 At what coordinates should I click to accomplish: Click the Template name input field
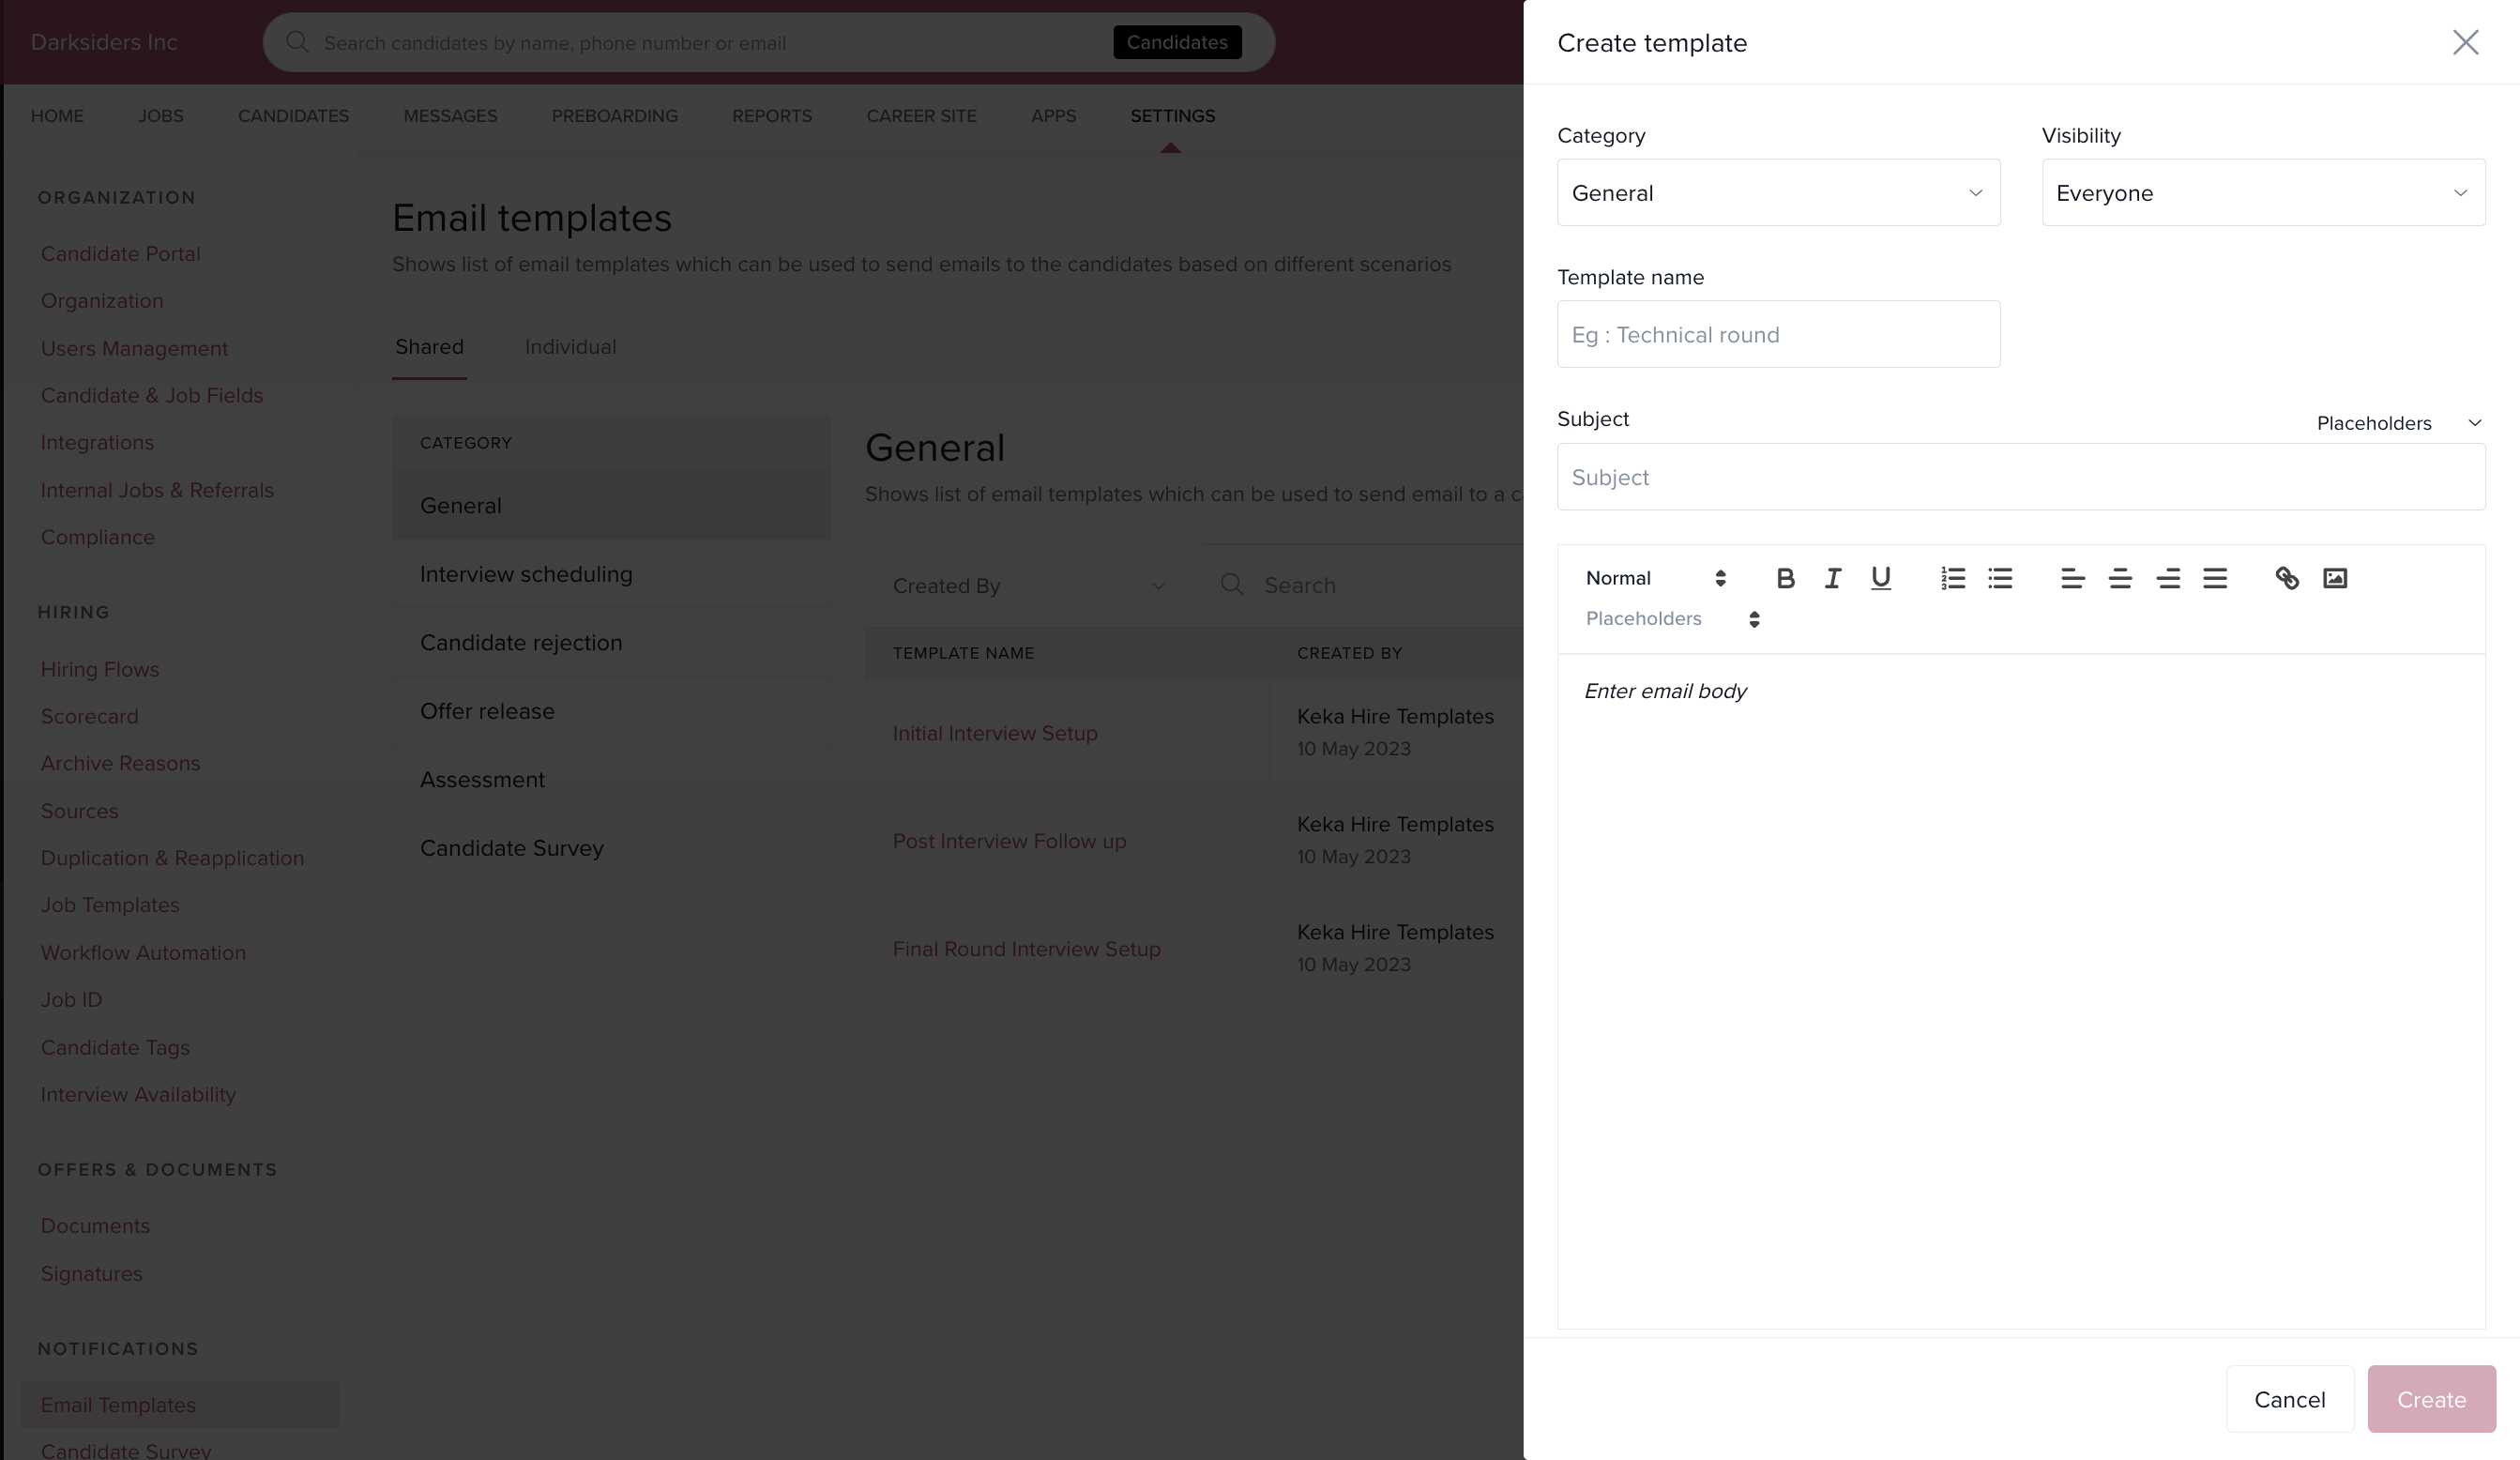(1778, 335)
